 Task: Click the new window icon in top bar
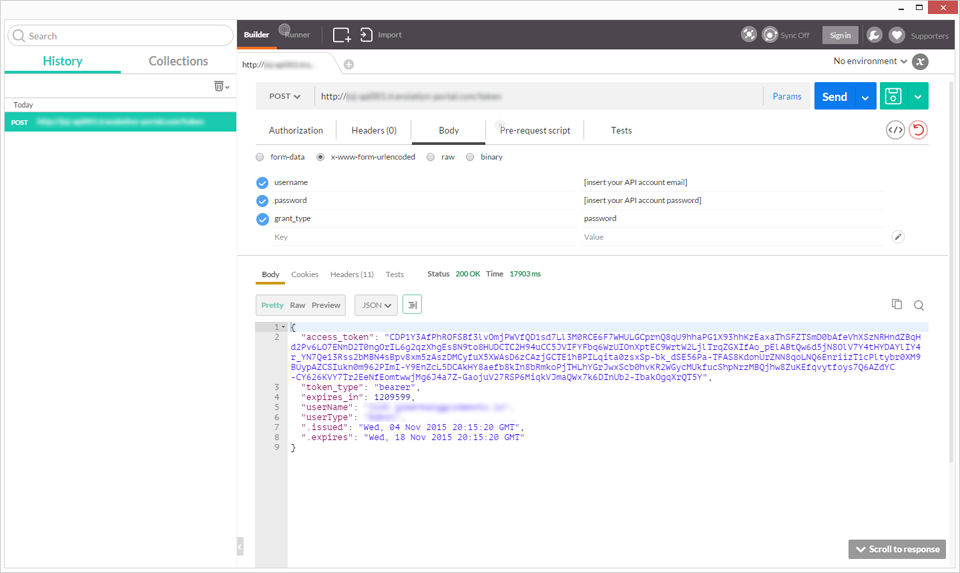[x=342, y=35]
